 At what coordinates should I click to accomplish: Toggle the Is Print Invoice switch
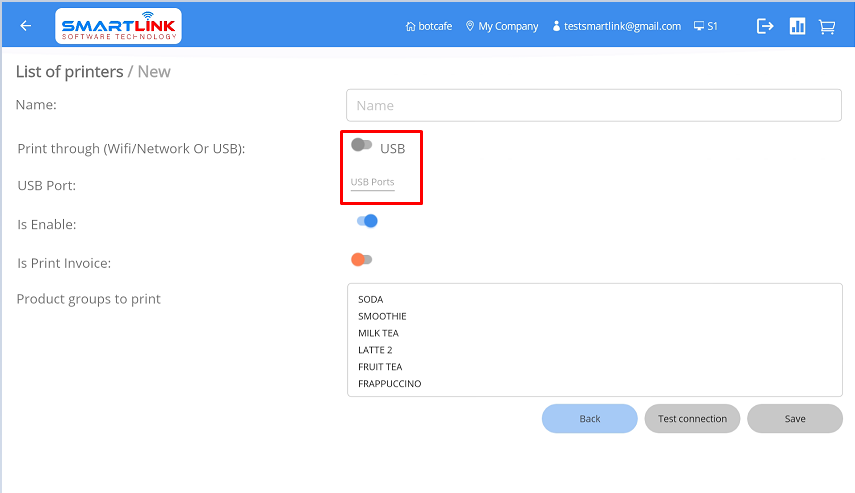tap(361, 260)
